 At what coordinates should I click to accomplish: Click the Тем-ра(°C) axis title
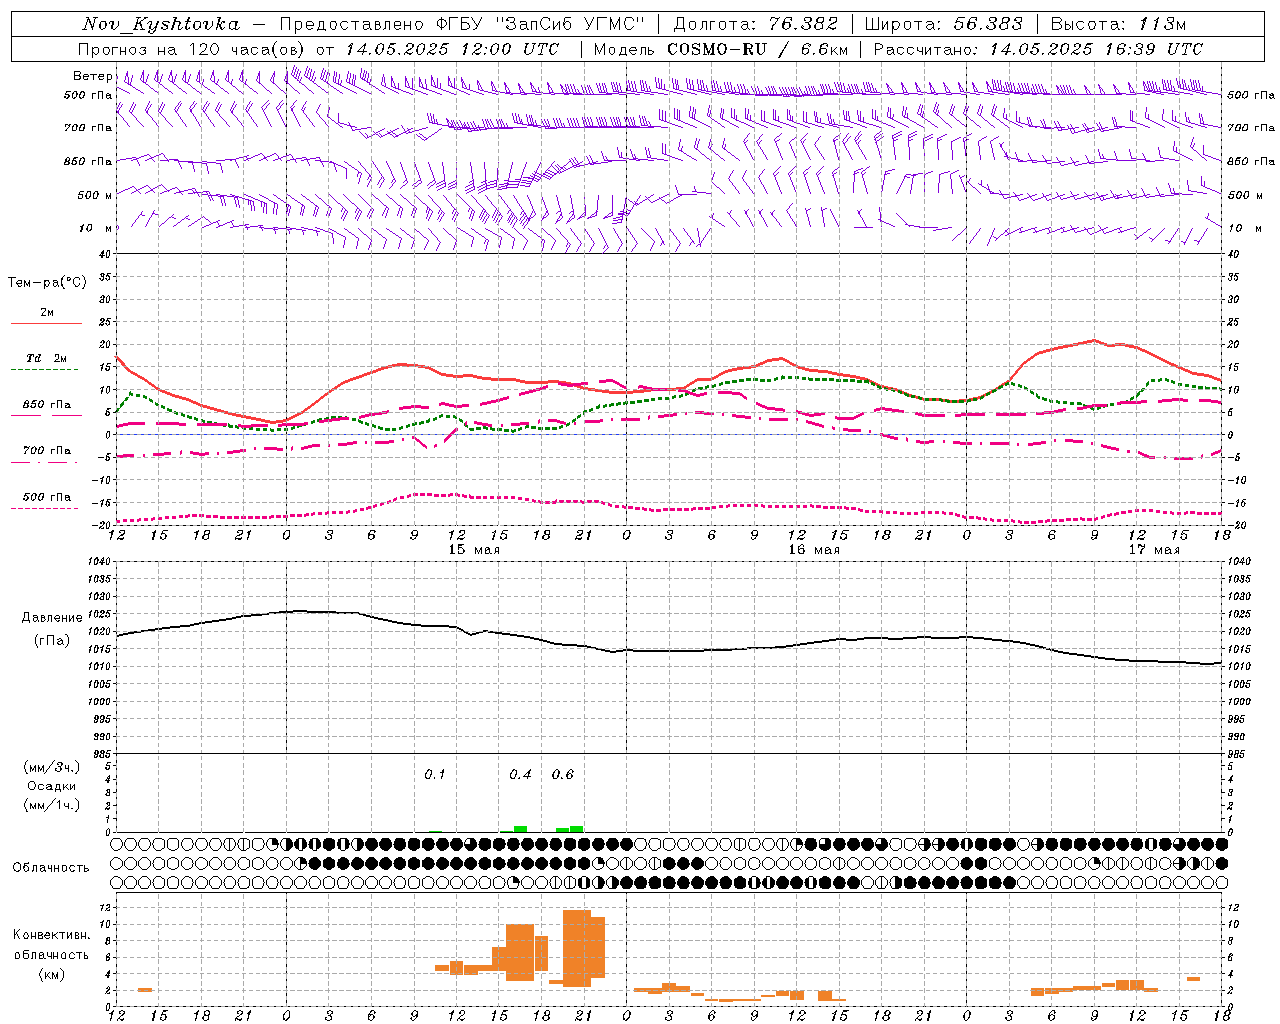pos(47,283)
